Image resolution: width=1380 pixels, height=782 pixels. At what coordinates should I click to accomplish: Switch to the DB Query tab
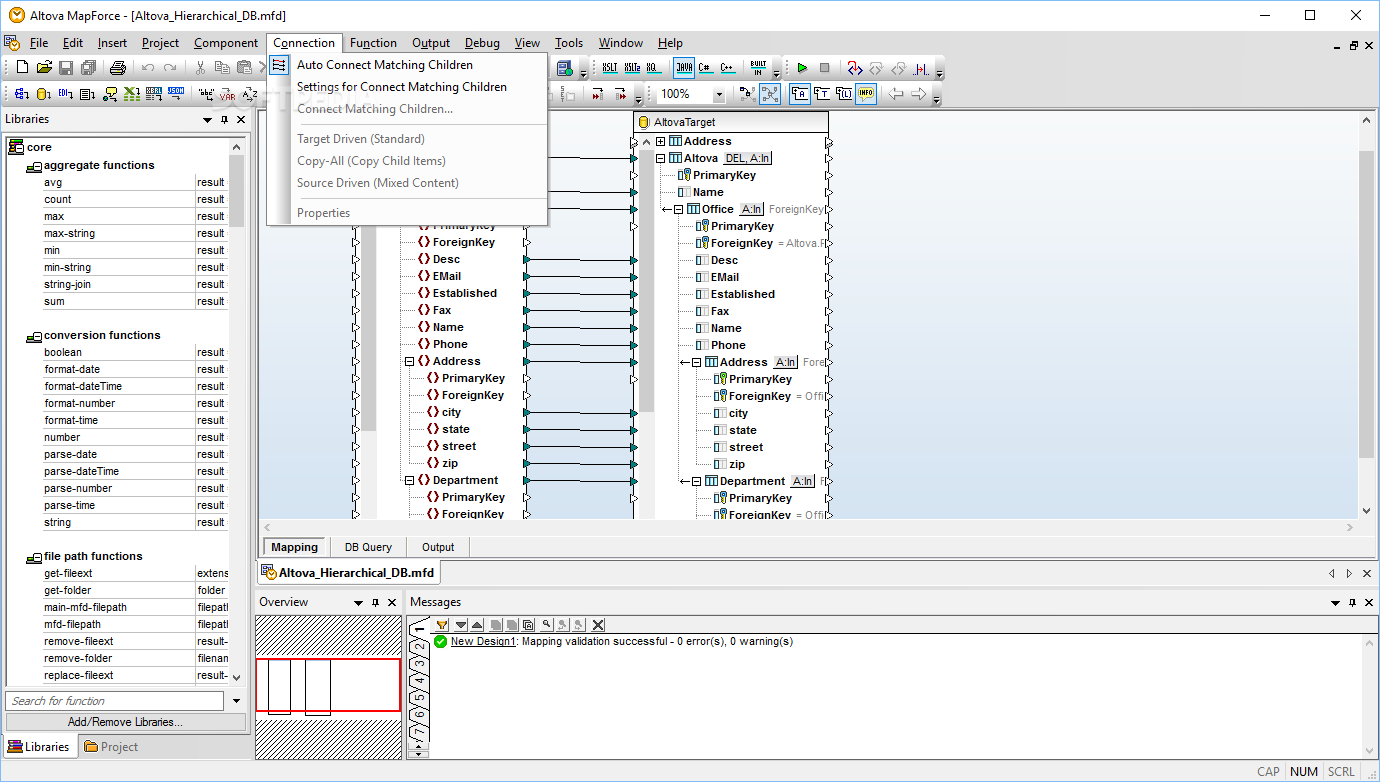[368, 547]
